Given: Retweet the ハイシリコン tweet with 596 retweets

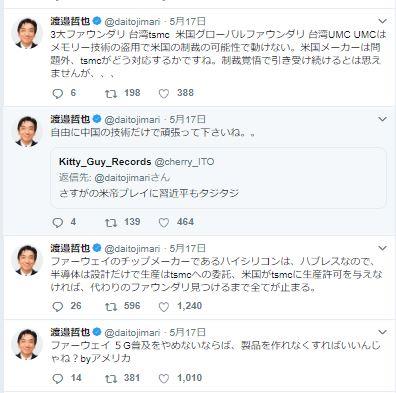Looking at the screenshot, I should pyautogui.click(x=111, y=307).
